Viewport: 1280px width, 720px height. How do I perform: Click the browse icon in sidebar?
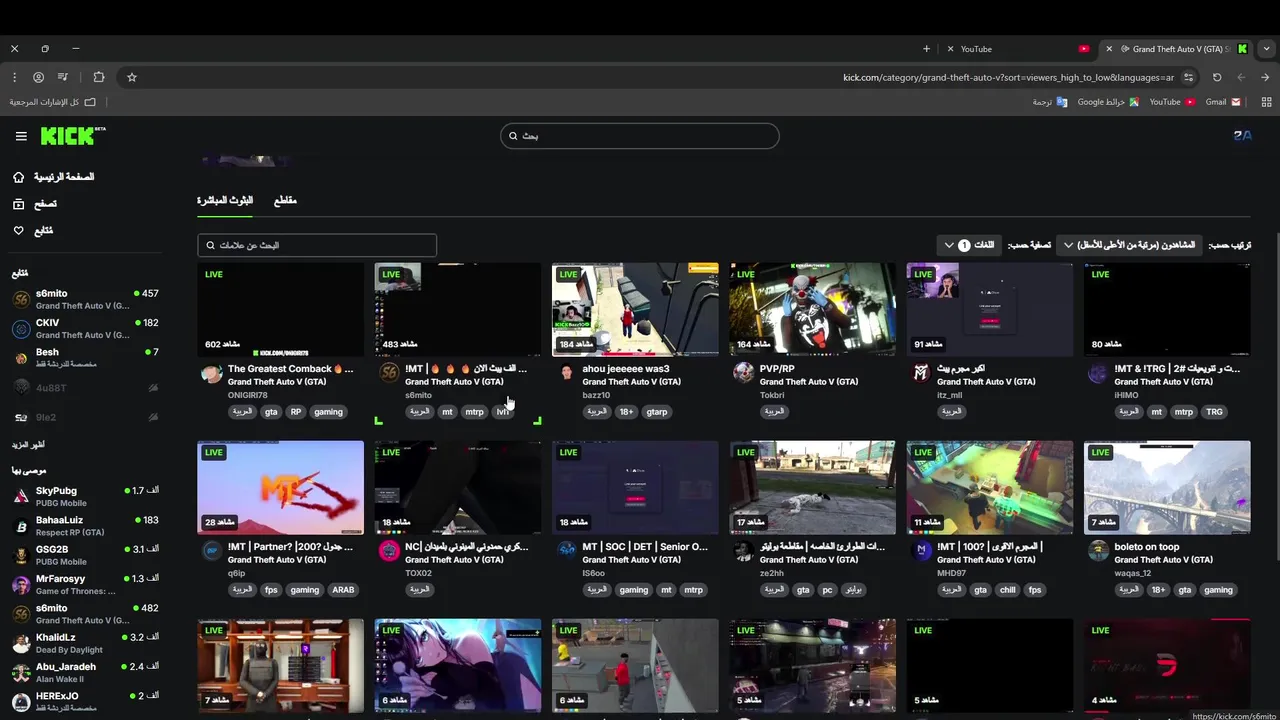[18, 204]
